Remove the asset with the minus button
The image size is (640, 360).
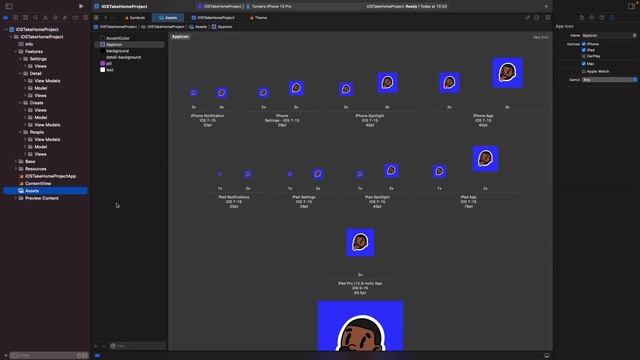(104, 346)
